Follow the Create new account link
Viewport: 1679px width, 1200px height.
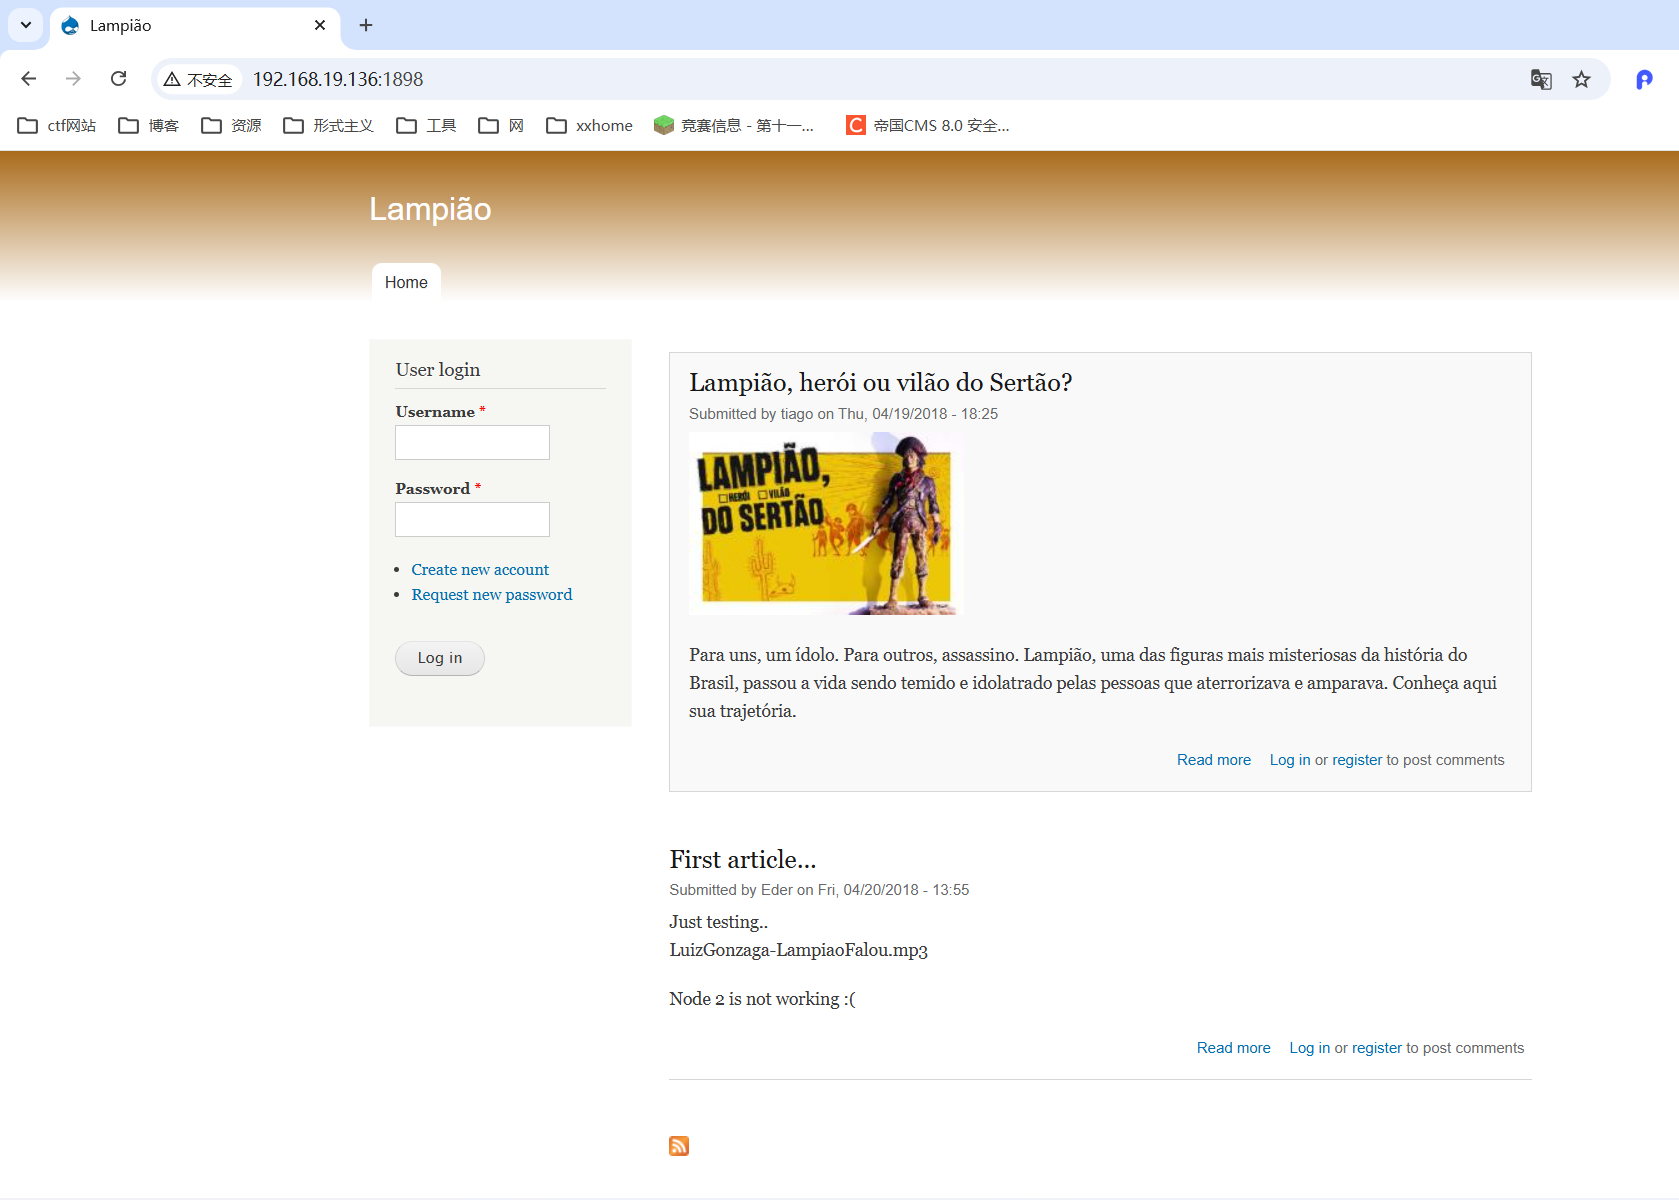click(x=480, y=569)
